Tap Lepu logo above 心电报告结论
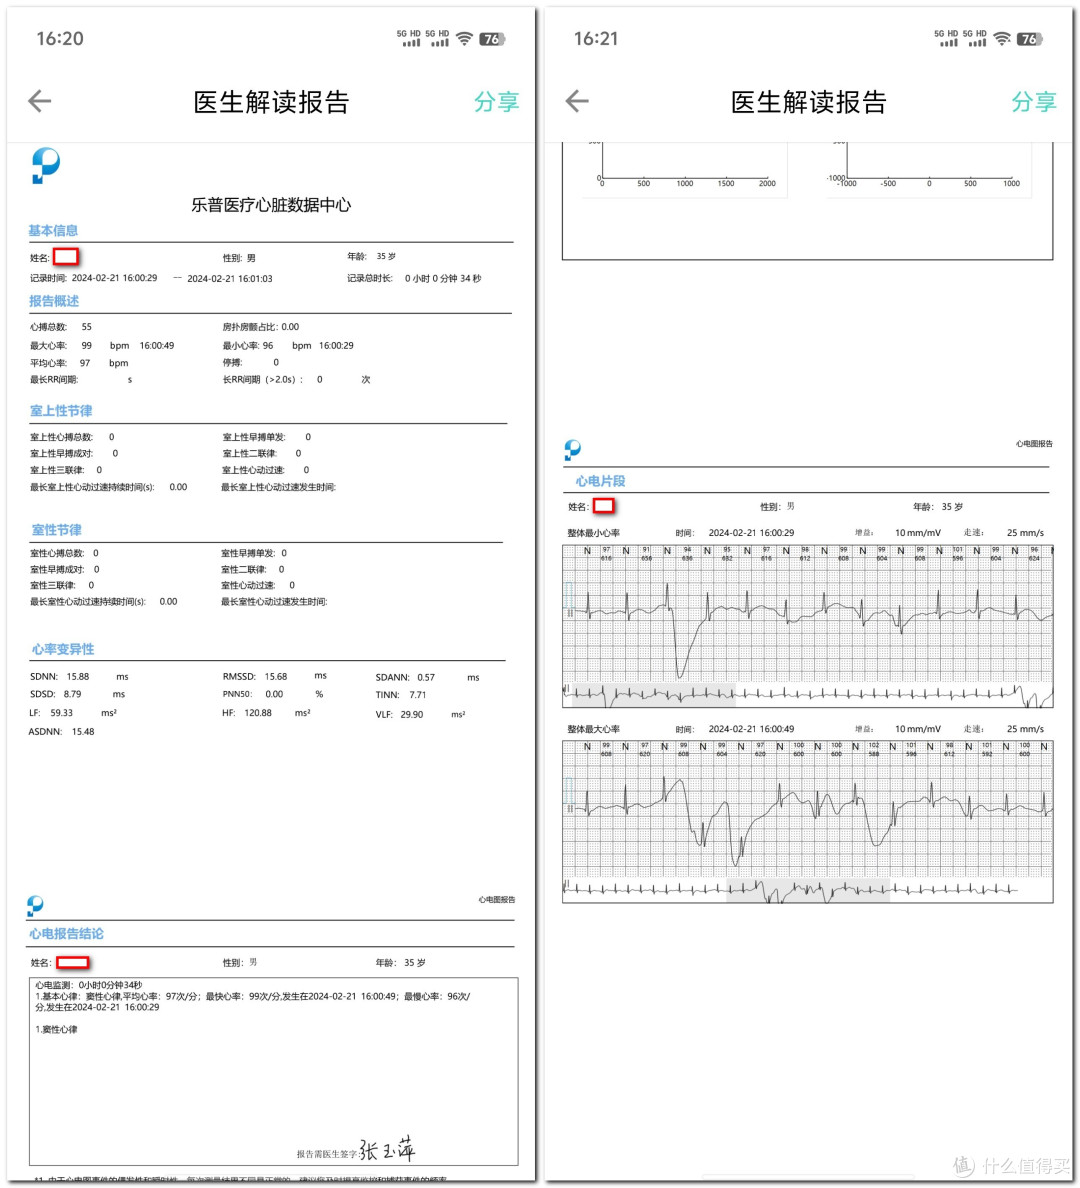Viewport: 1080px width, 1188px height. (35, 905)
